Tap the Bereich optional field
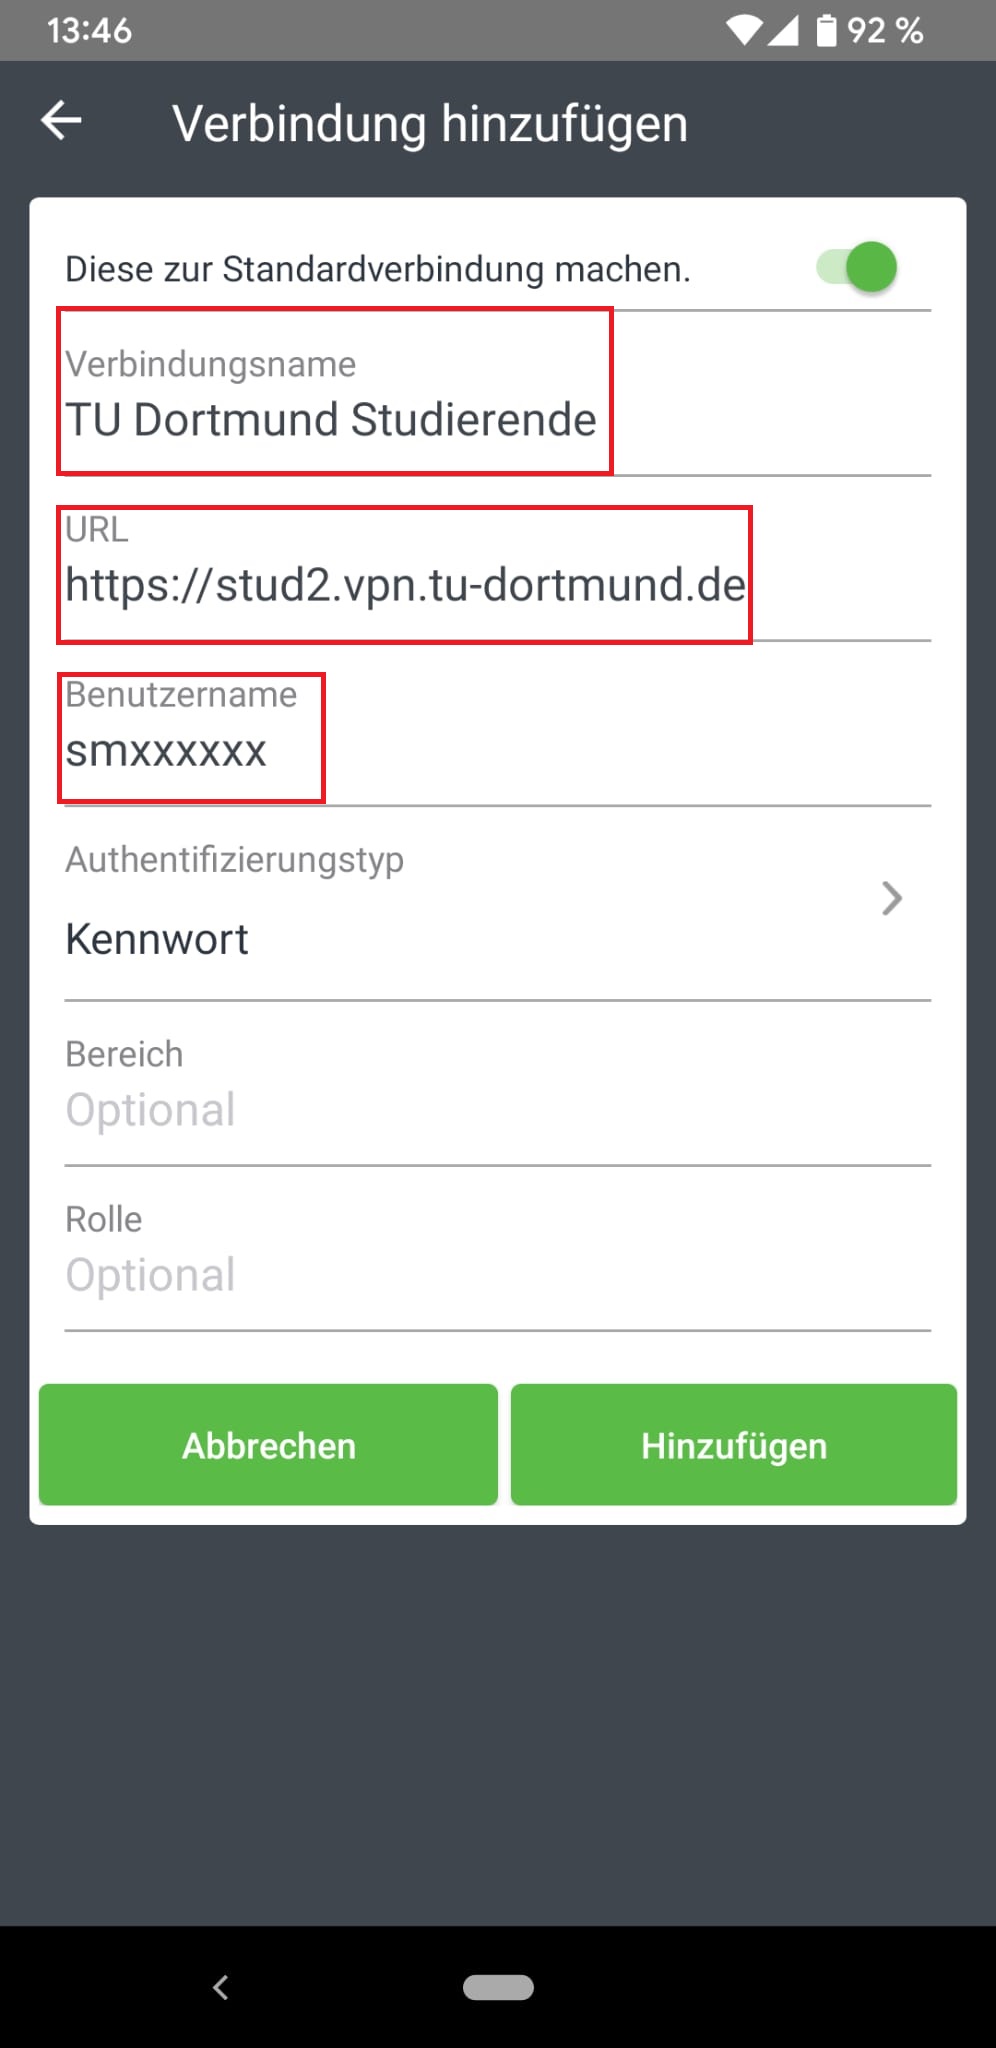 [x=498, y=1084]
